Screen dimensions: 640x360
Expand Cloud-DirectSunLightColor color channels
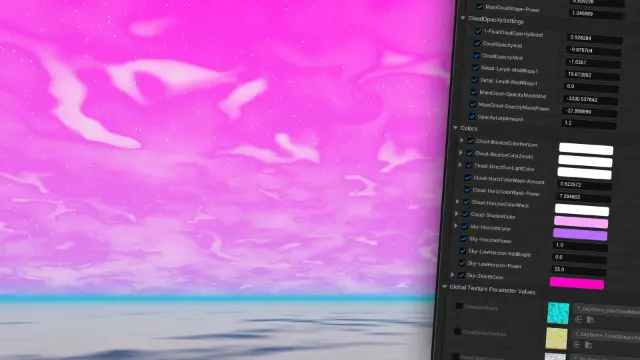[x=460, y=165]
